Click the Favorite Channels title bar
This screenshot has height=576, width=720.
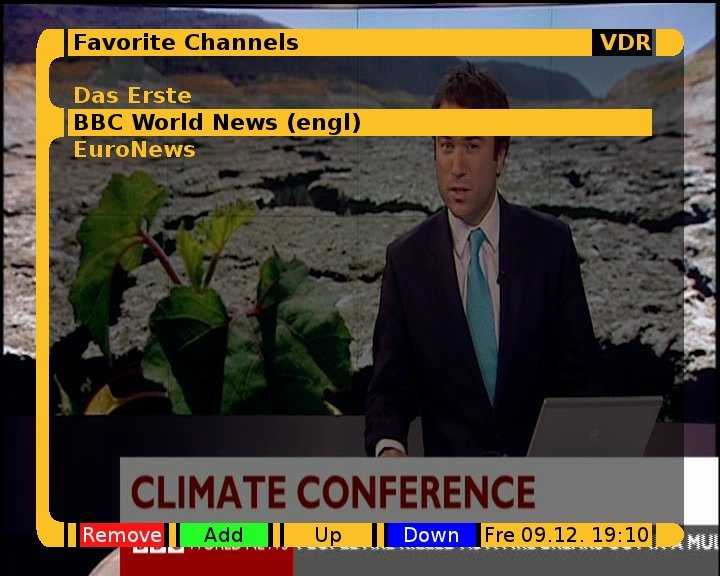pyautogui.click(x=330, y=42)
